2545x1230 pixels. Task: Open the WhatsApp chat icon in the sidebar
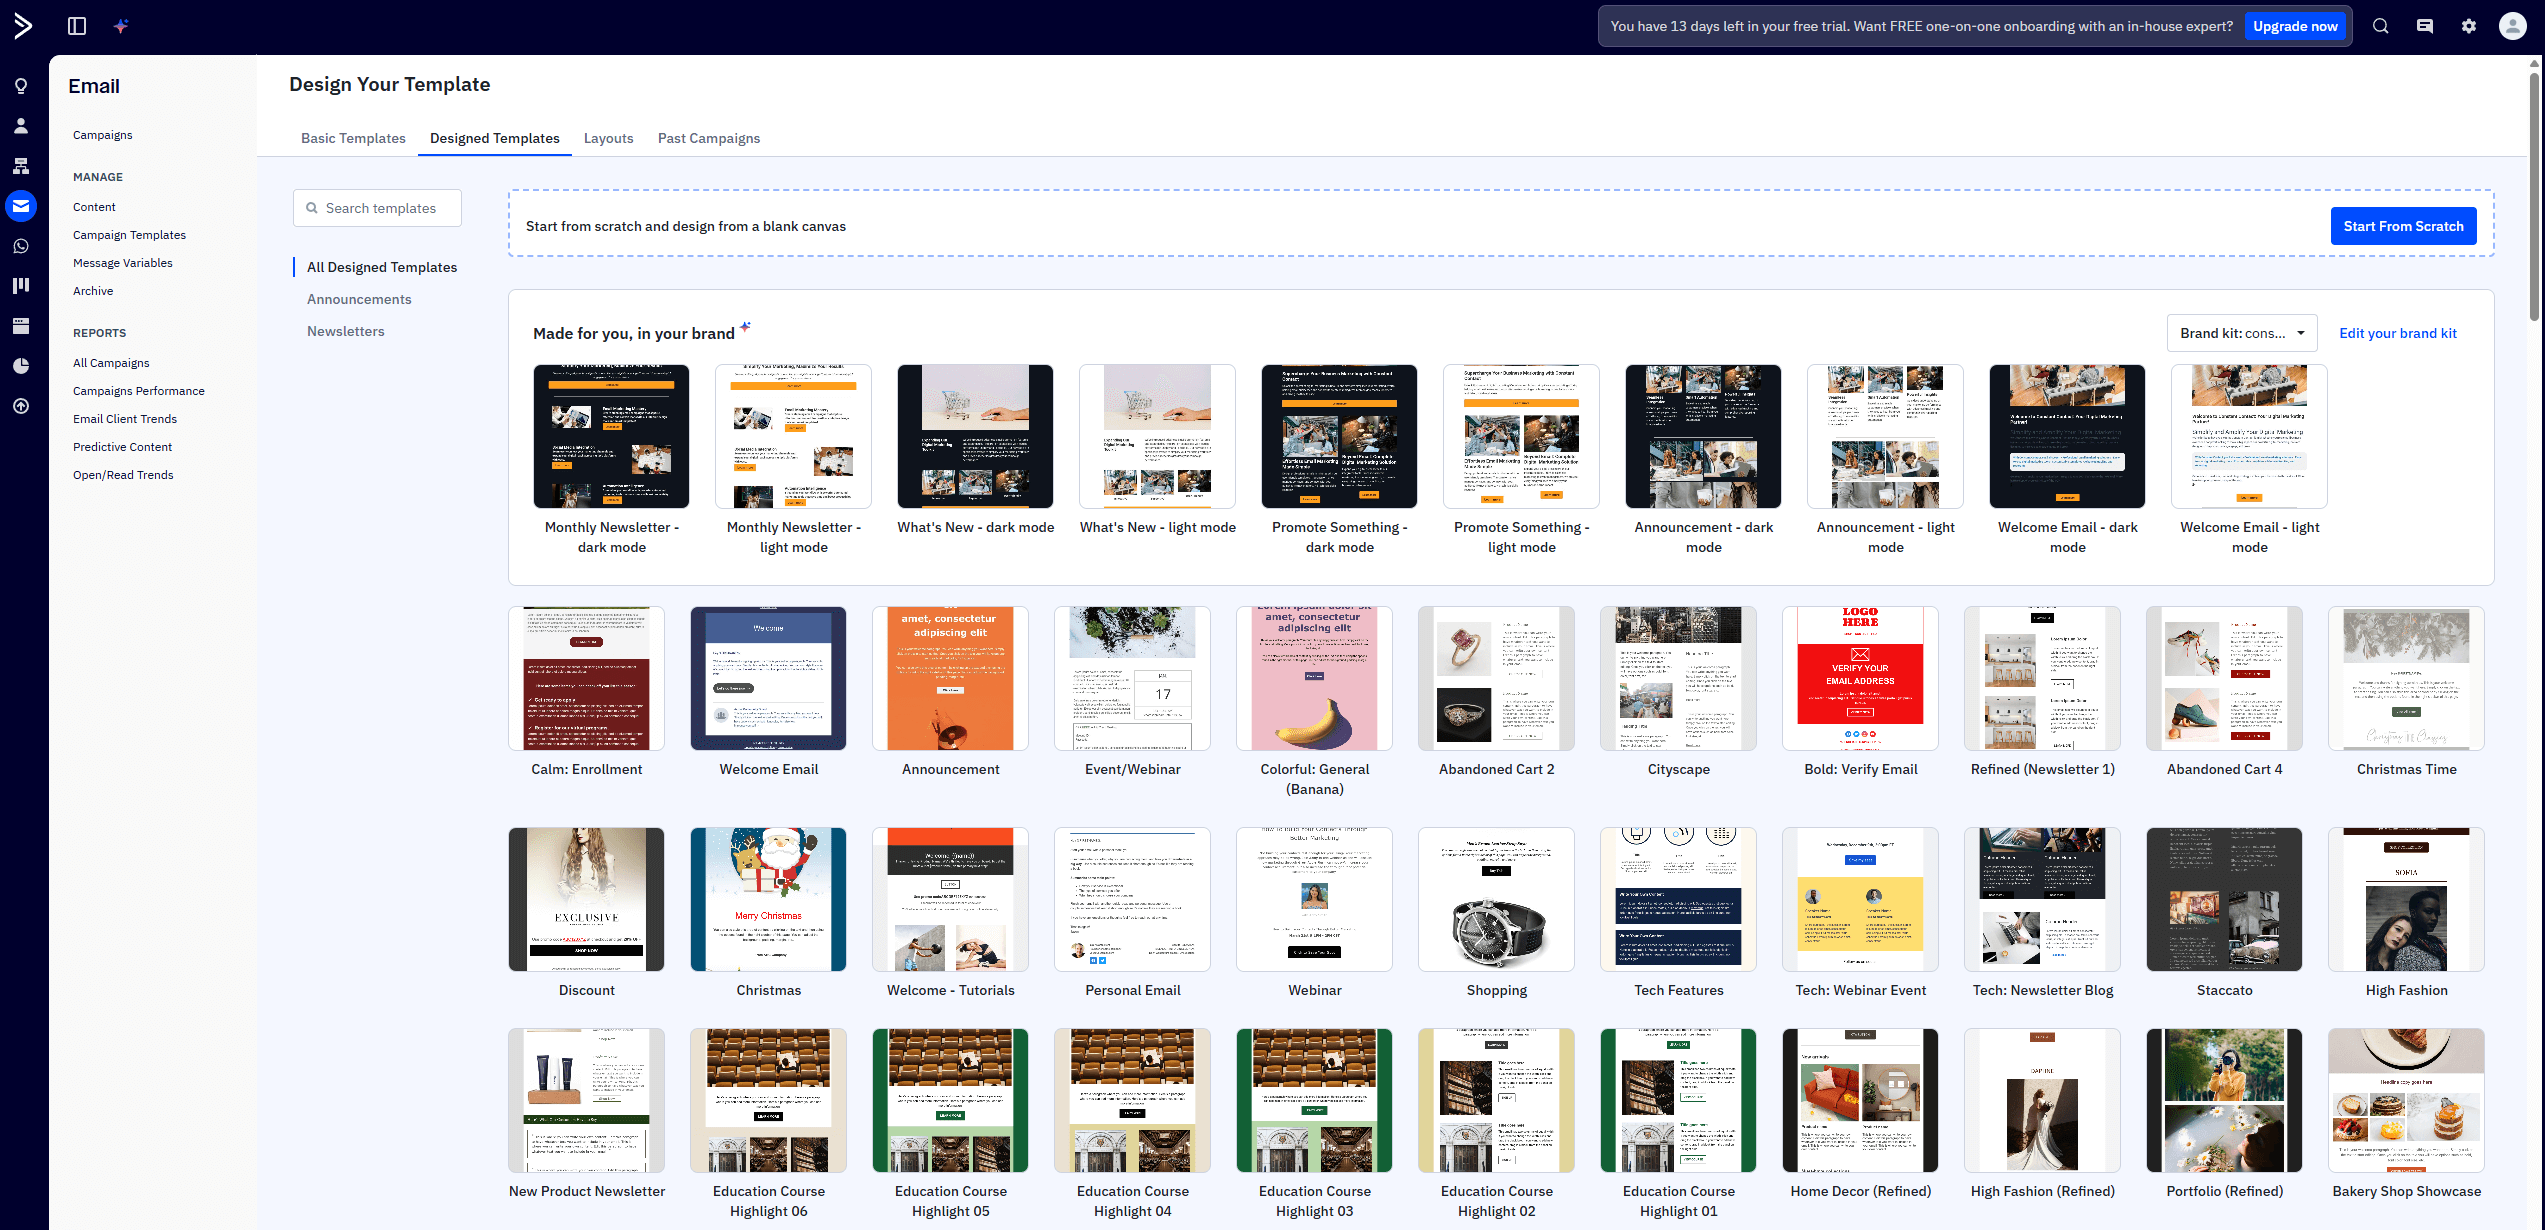[20, 246]
